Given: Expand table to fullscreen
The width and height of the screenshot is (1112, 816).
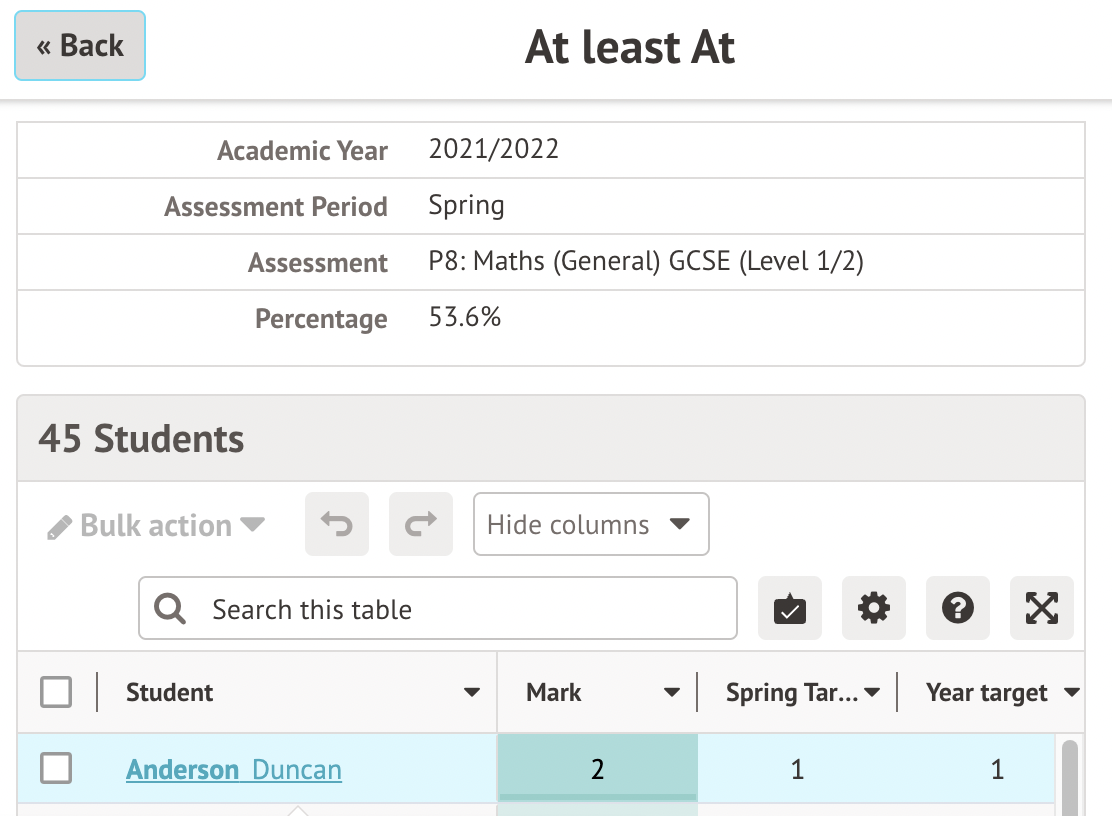Looking at the screenshot, I should pos(1042,608).
